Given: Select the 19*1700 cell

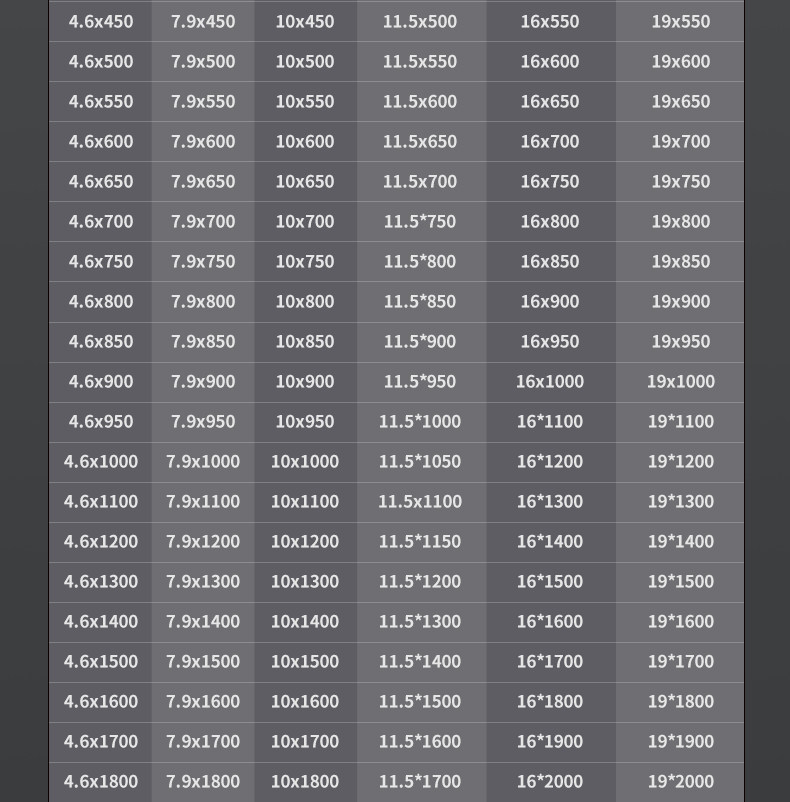Looking at the screenshot, I should tap(681, 661).
